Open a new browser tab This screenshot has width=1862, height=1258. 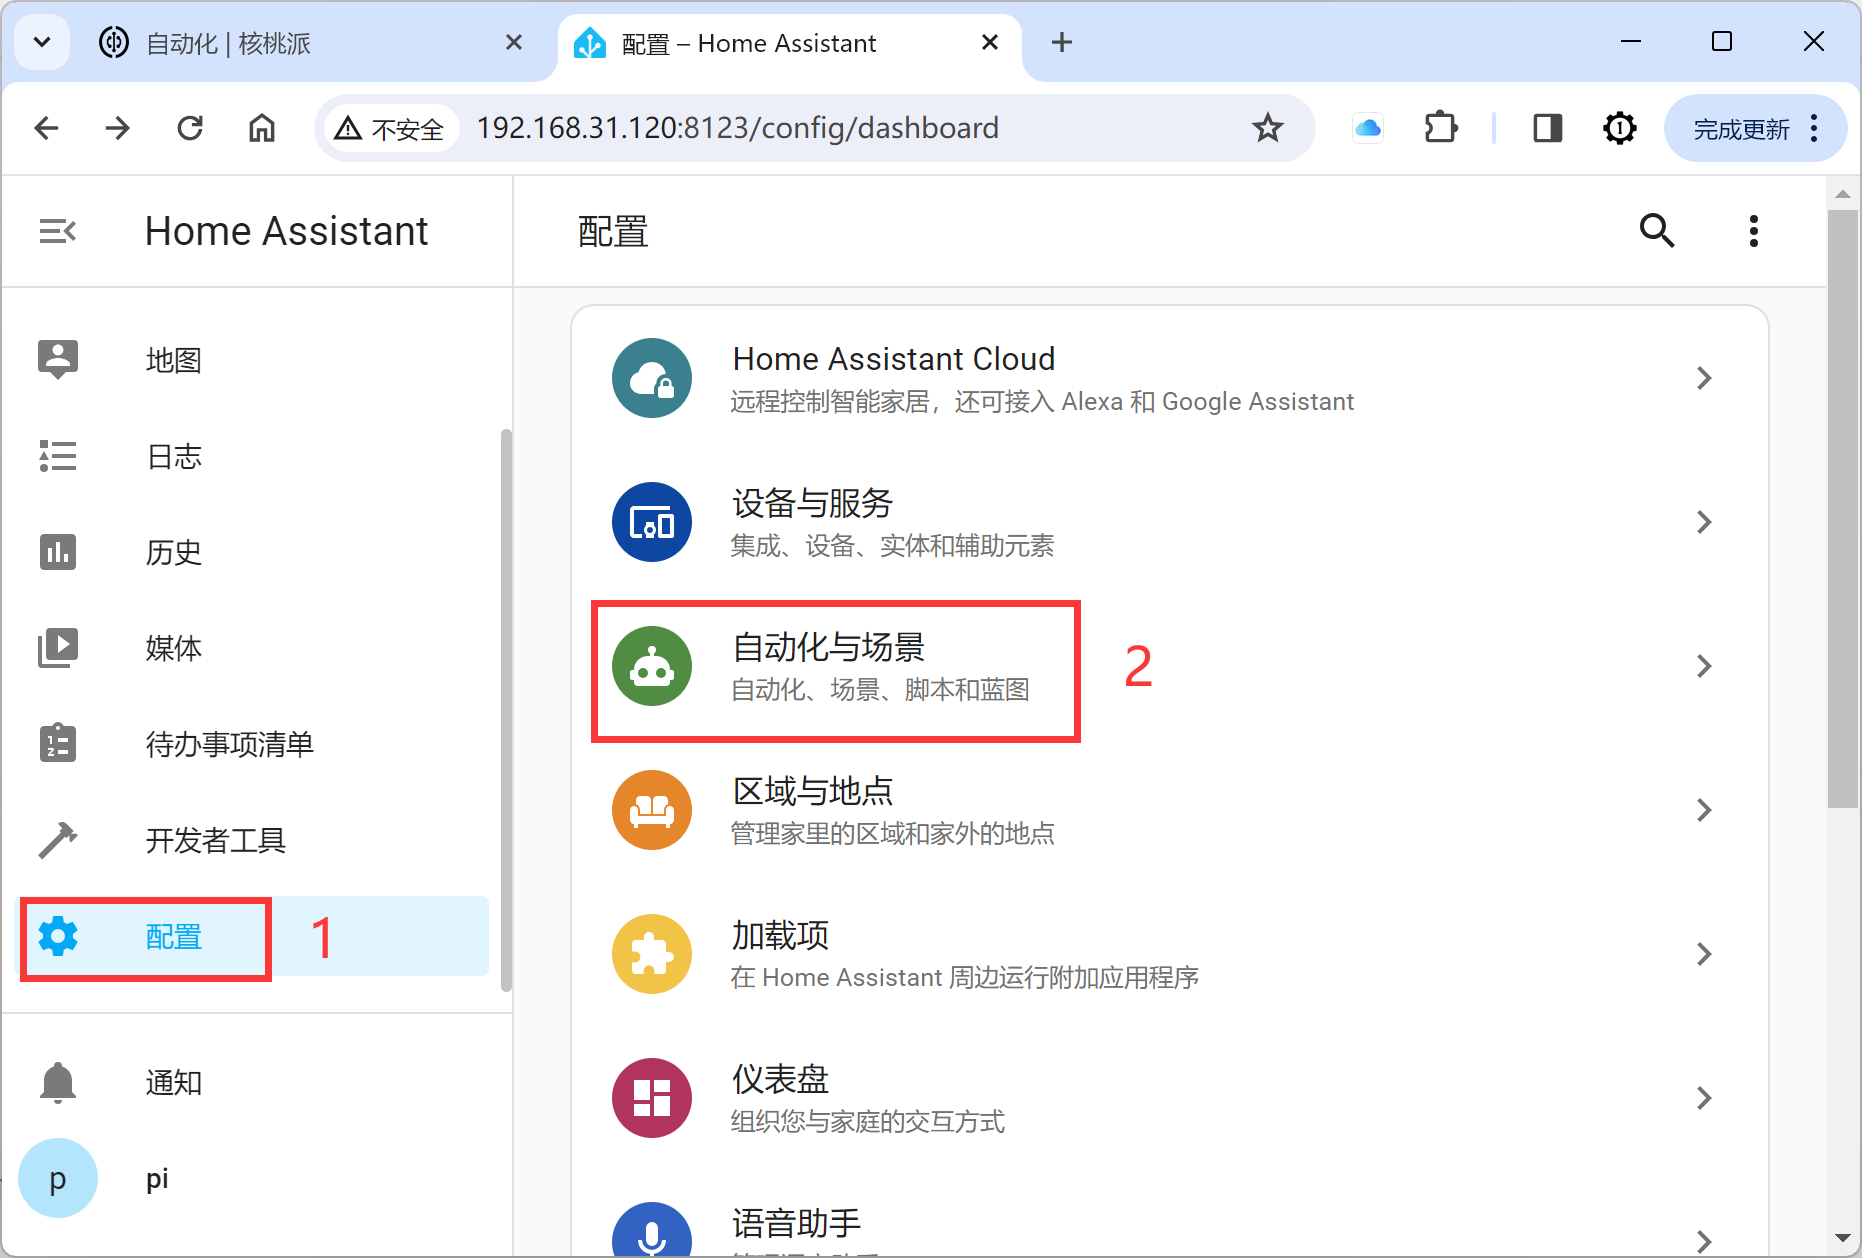coord(1062,42)
